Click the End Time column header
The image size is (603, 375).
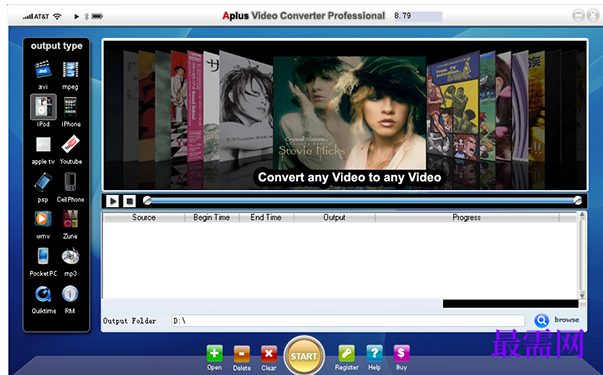click(x=266, y=217)
